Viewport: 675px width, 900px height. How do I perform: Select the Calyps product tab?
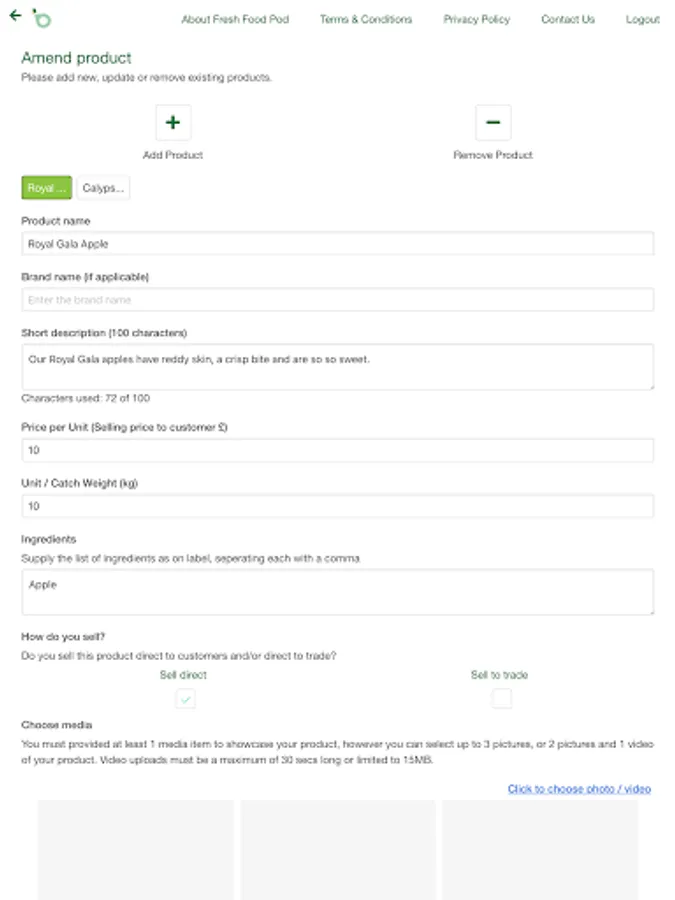(x=103, y=188)
